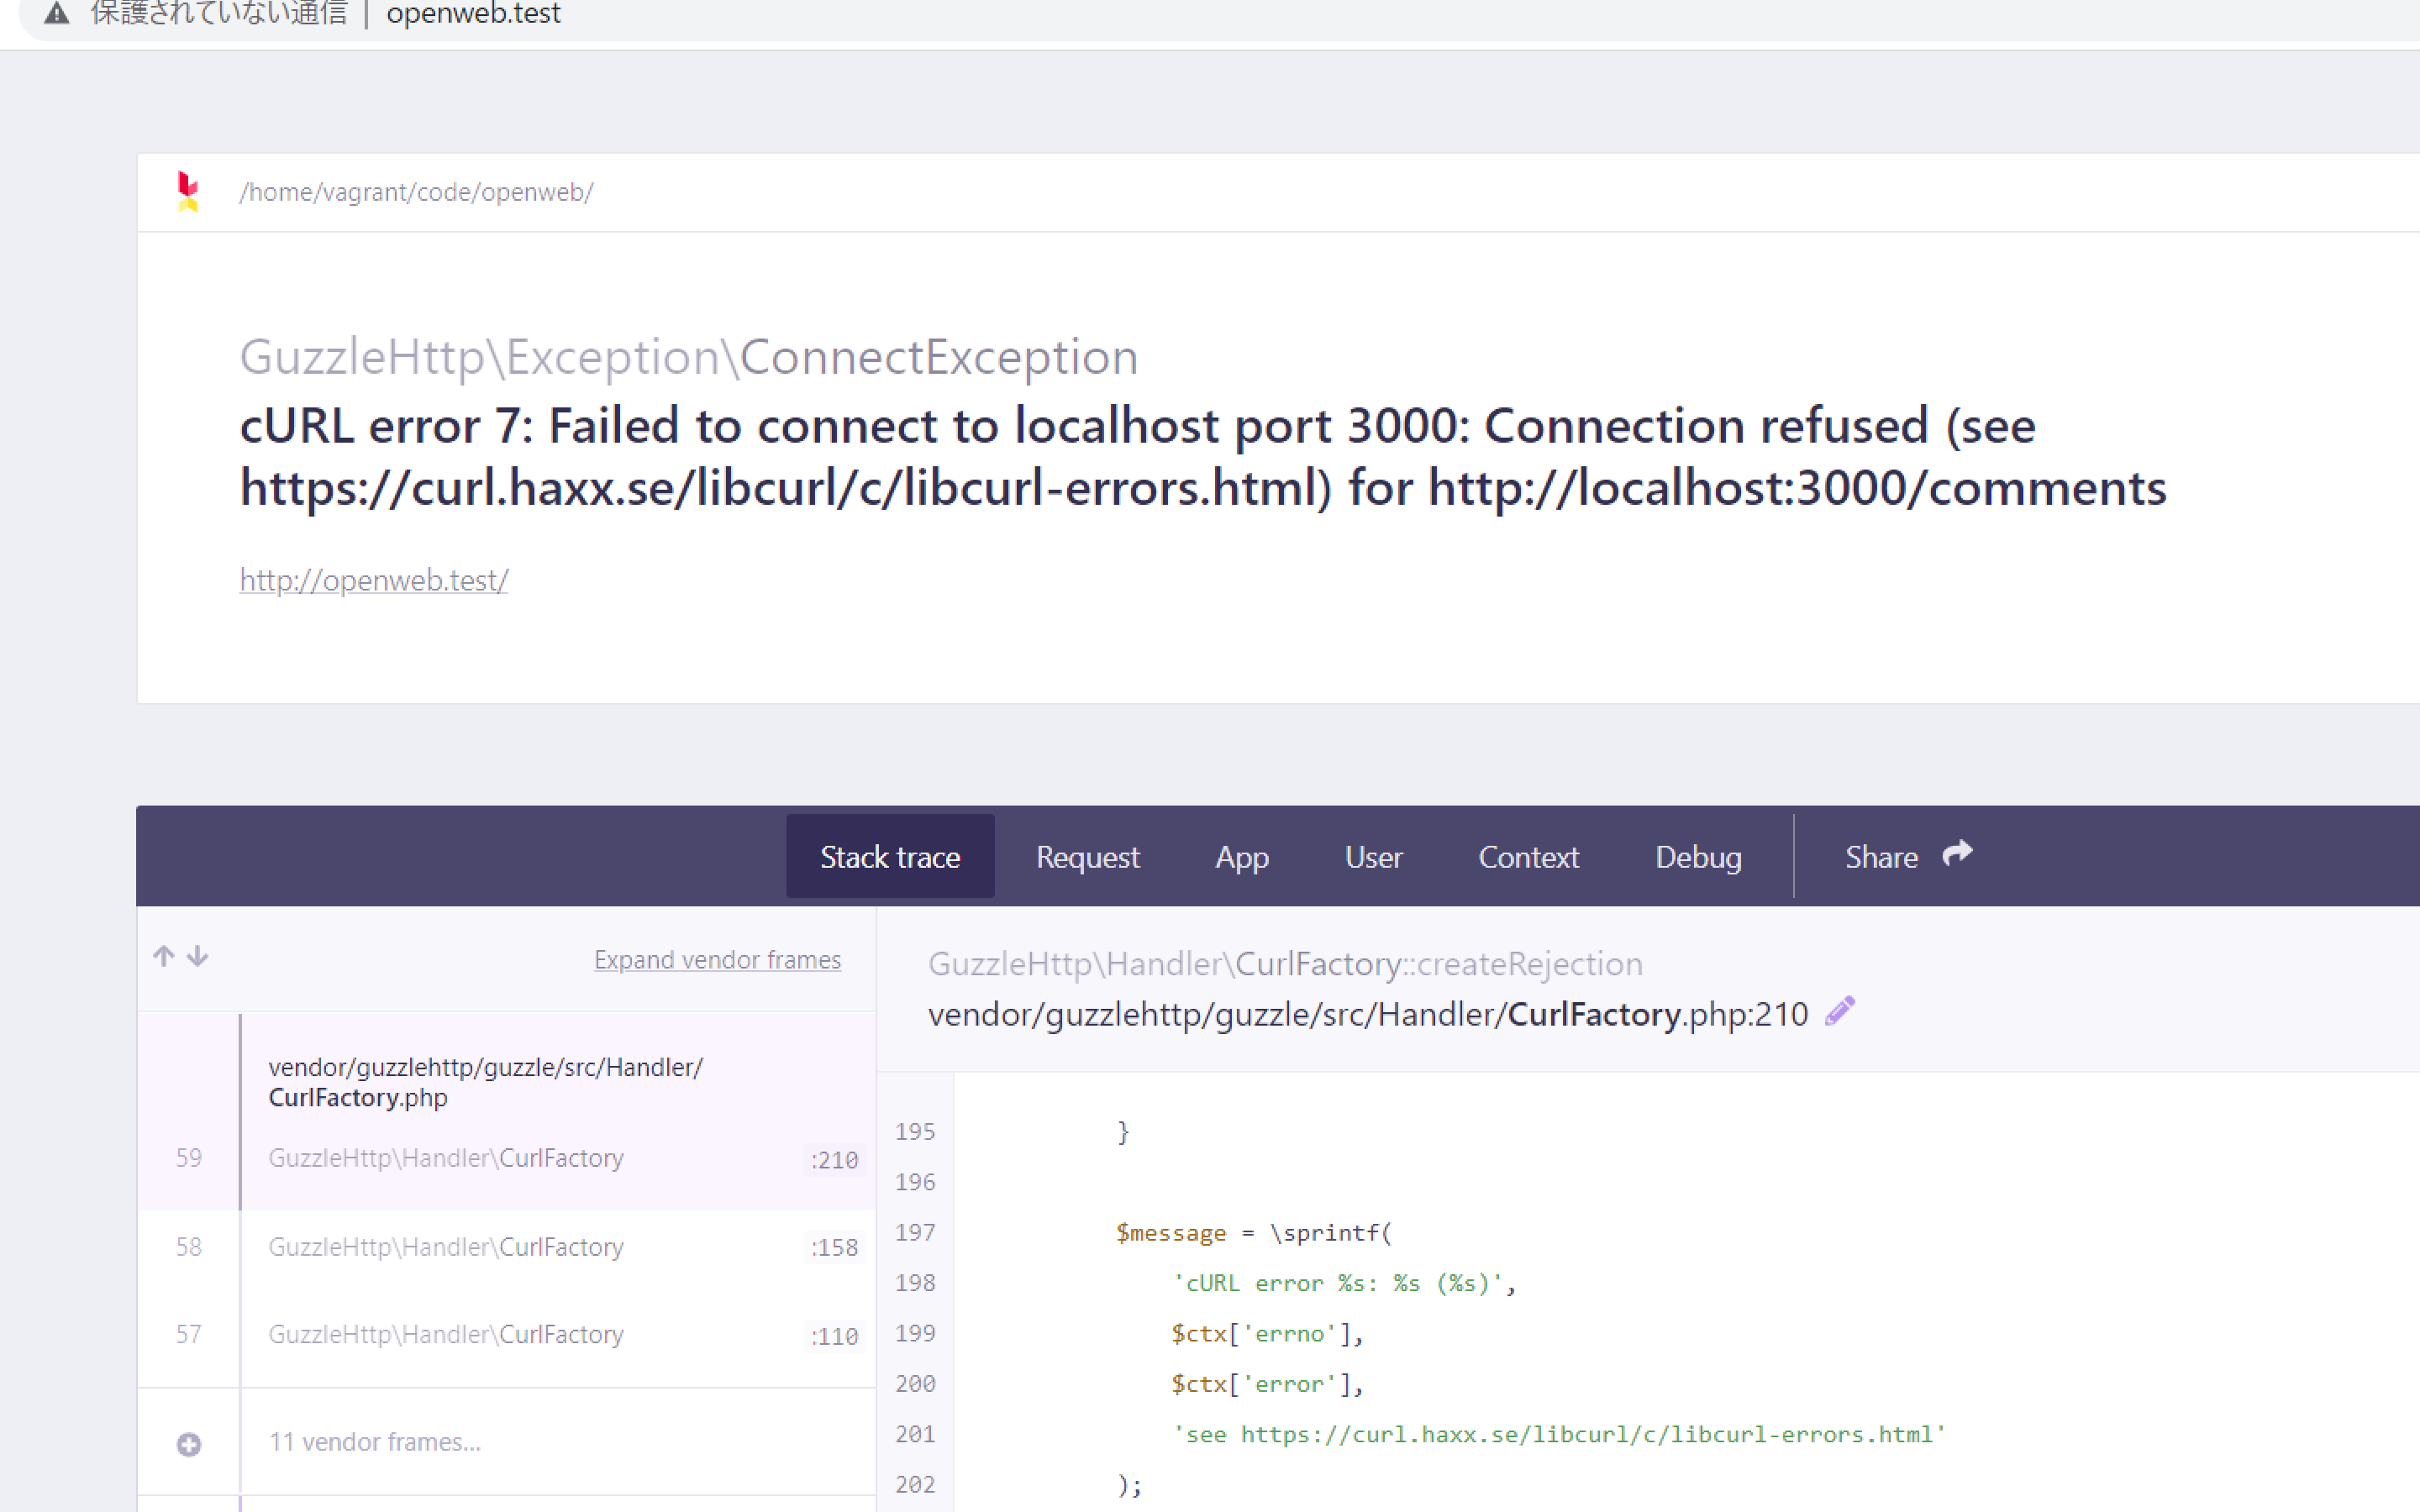Click the cURL error 7 message text
The width and height of the screenshot is (2420, 1512).
coord(1203,456)
